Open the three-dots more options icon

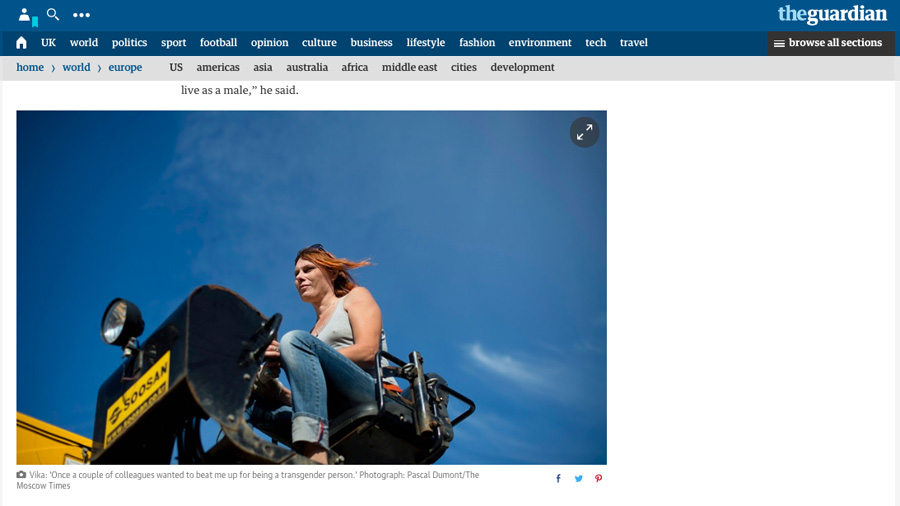82,15
